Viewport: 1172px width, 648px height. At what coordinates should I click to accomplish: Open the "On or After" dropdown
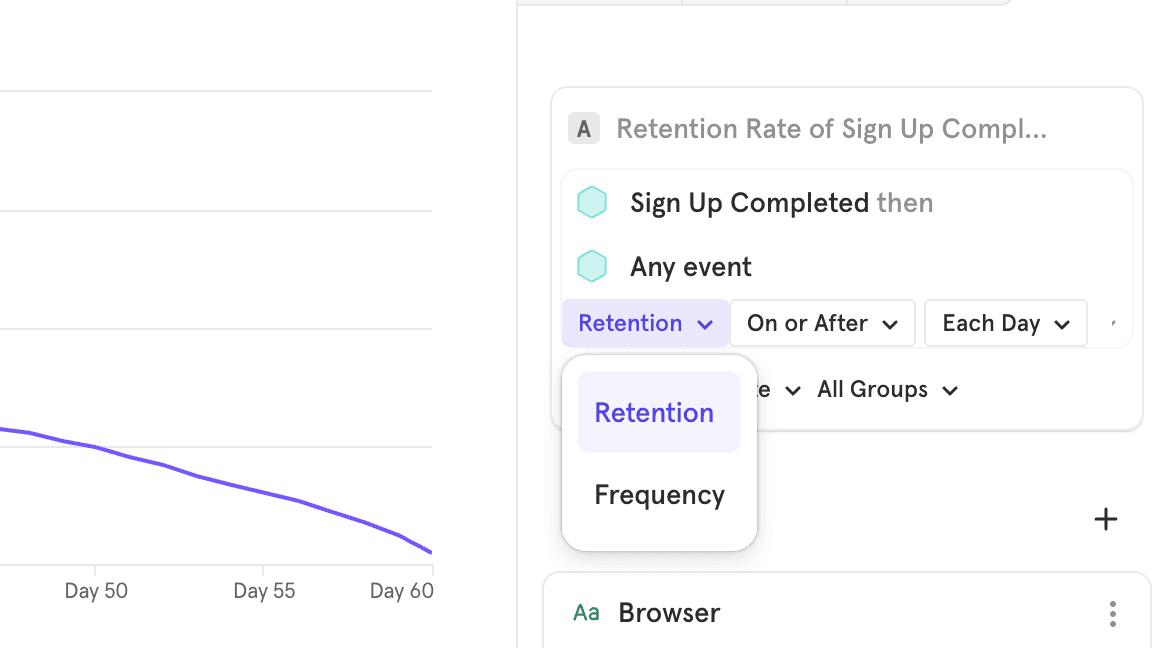point(822,324)
